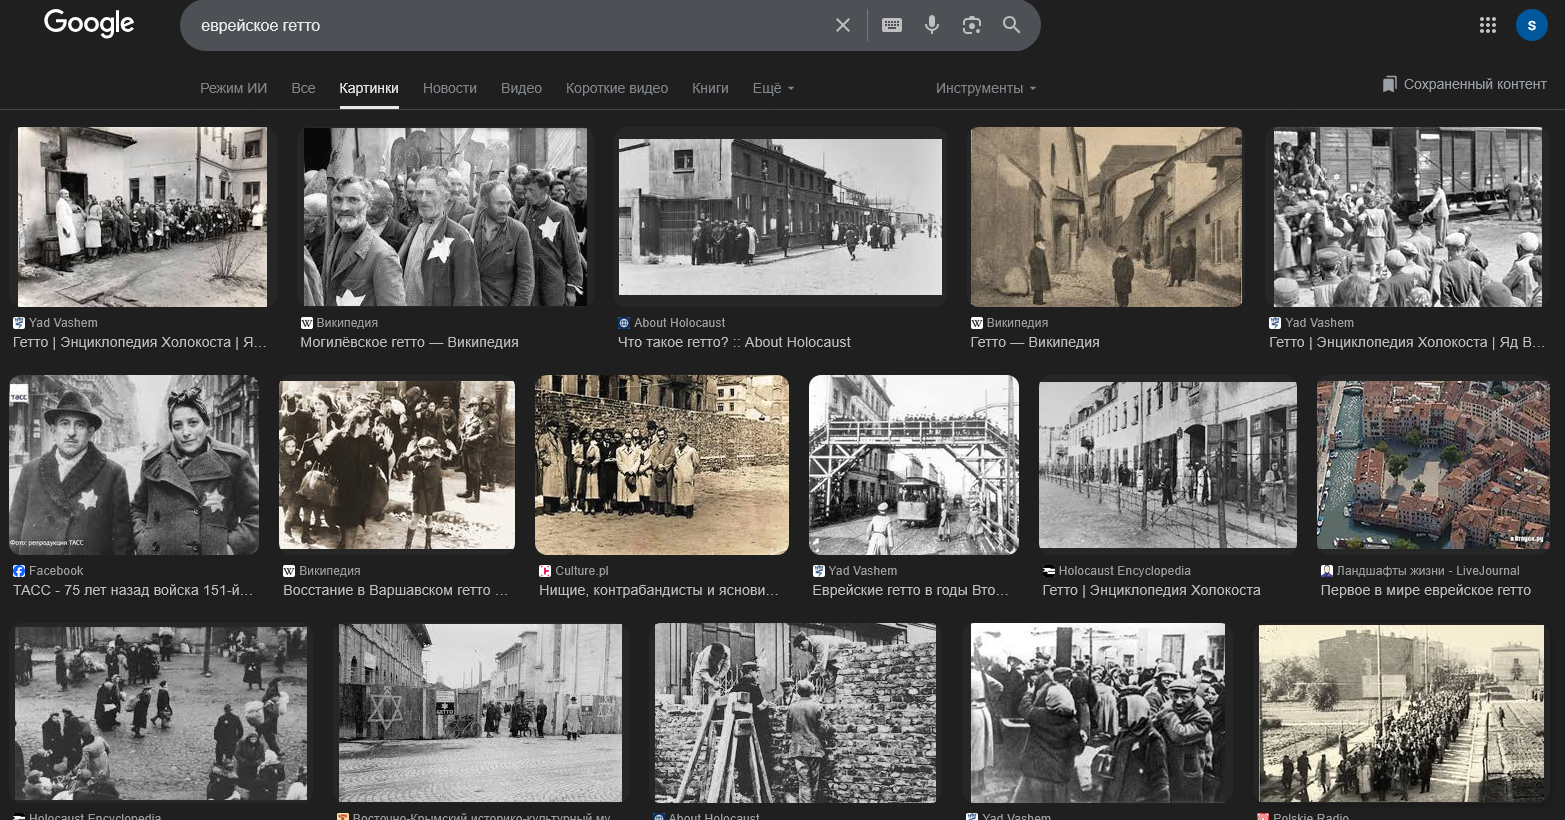The width and height of the screenshot is (1565, 820).
Task: Select the Короткие видео tab
Action: pyautogui.click(x=616, y=88)
